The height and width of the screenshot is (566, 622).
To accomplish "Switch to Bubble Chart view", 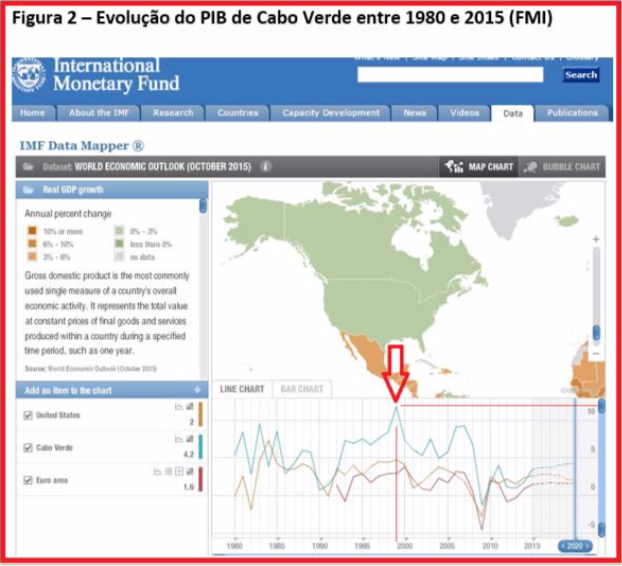I will [x=563, y=167].
